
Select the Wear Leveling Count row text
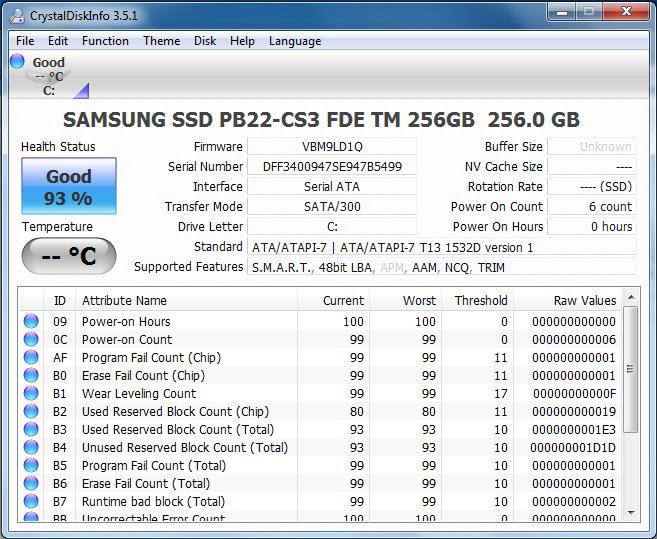click(x=139, y=394)
